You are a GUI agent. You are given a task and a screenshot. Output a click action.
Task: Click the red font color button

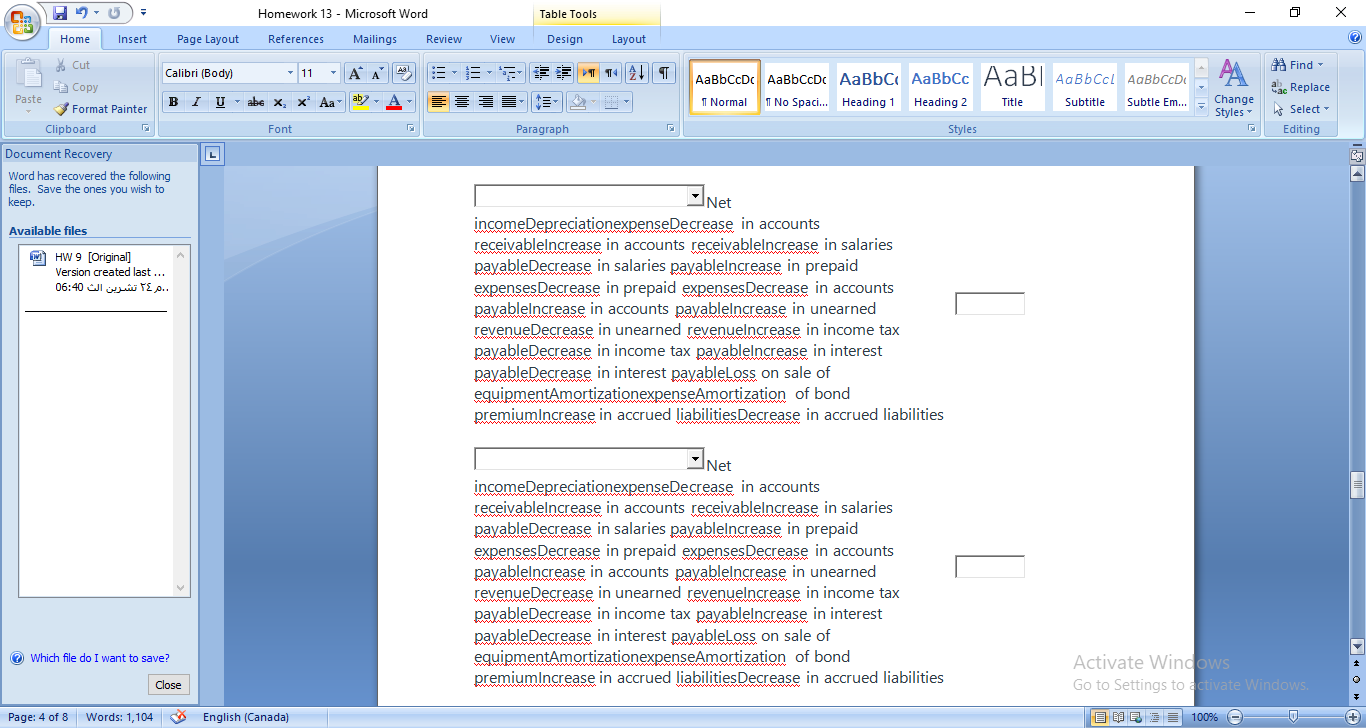tap(394, 102)
